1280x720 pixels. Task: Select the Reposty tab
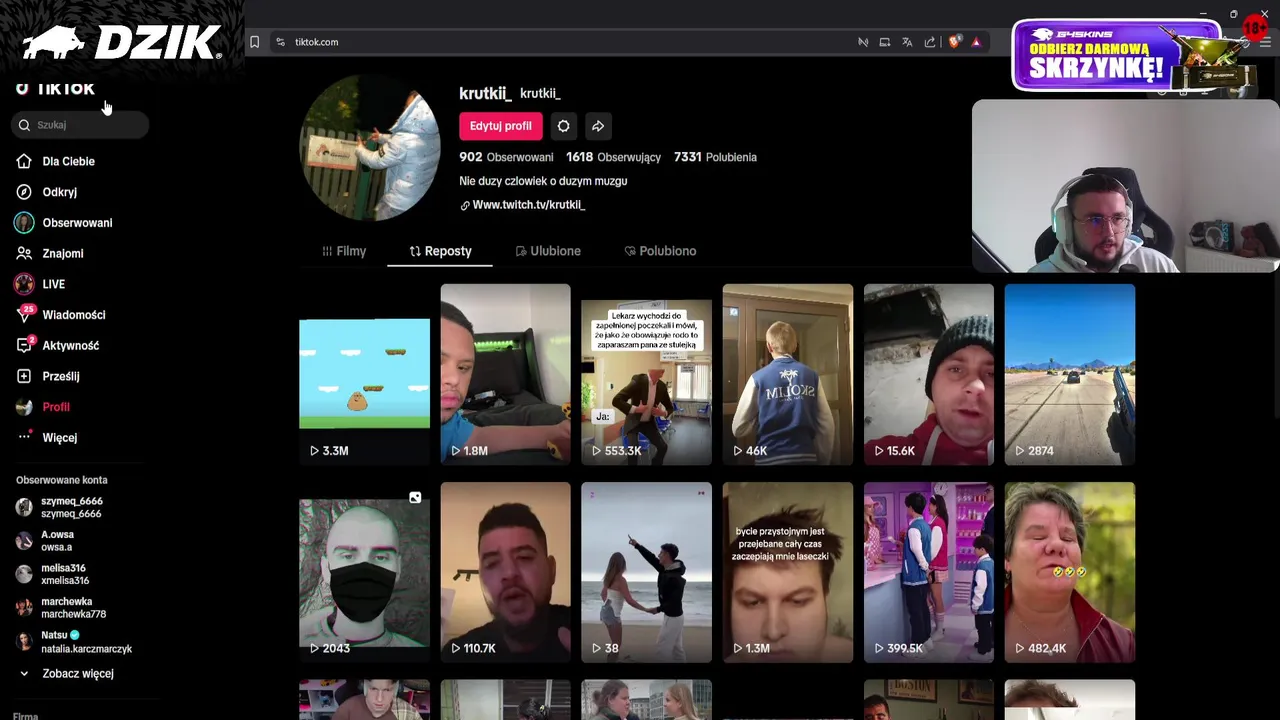tap(440, 251)
